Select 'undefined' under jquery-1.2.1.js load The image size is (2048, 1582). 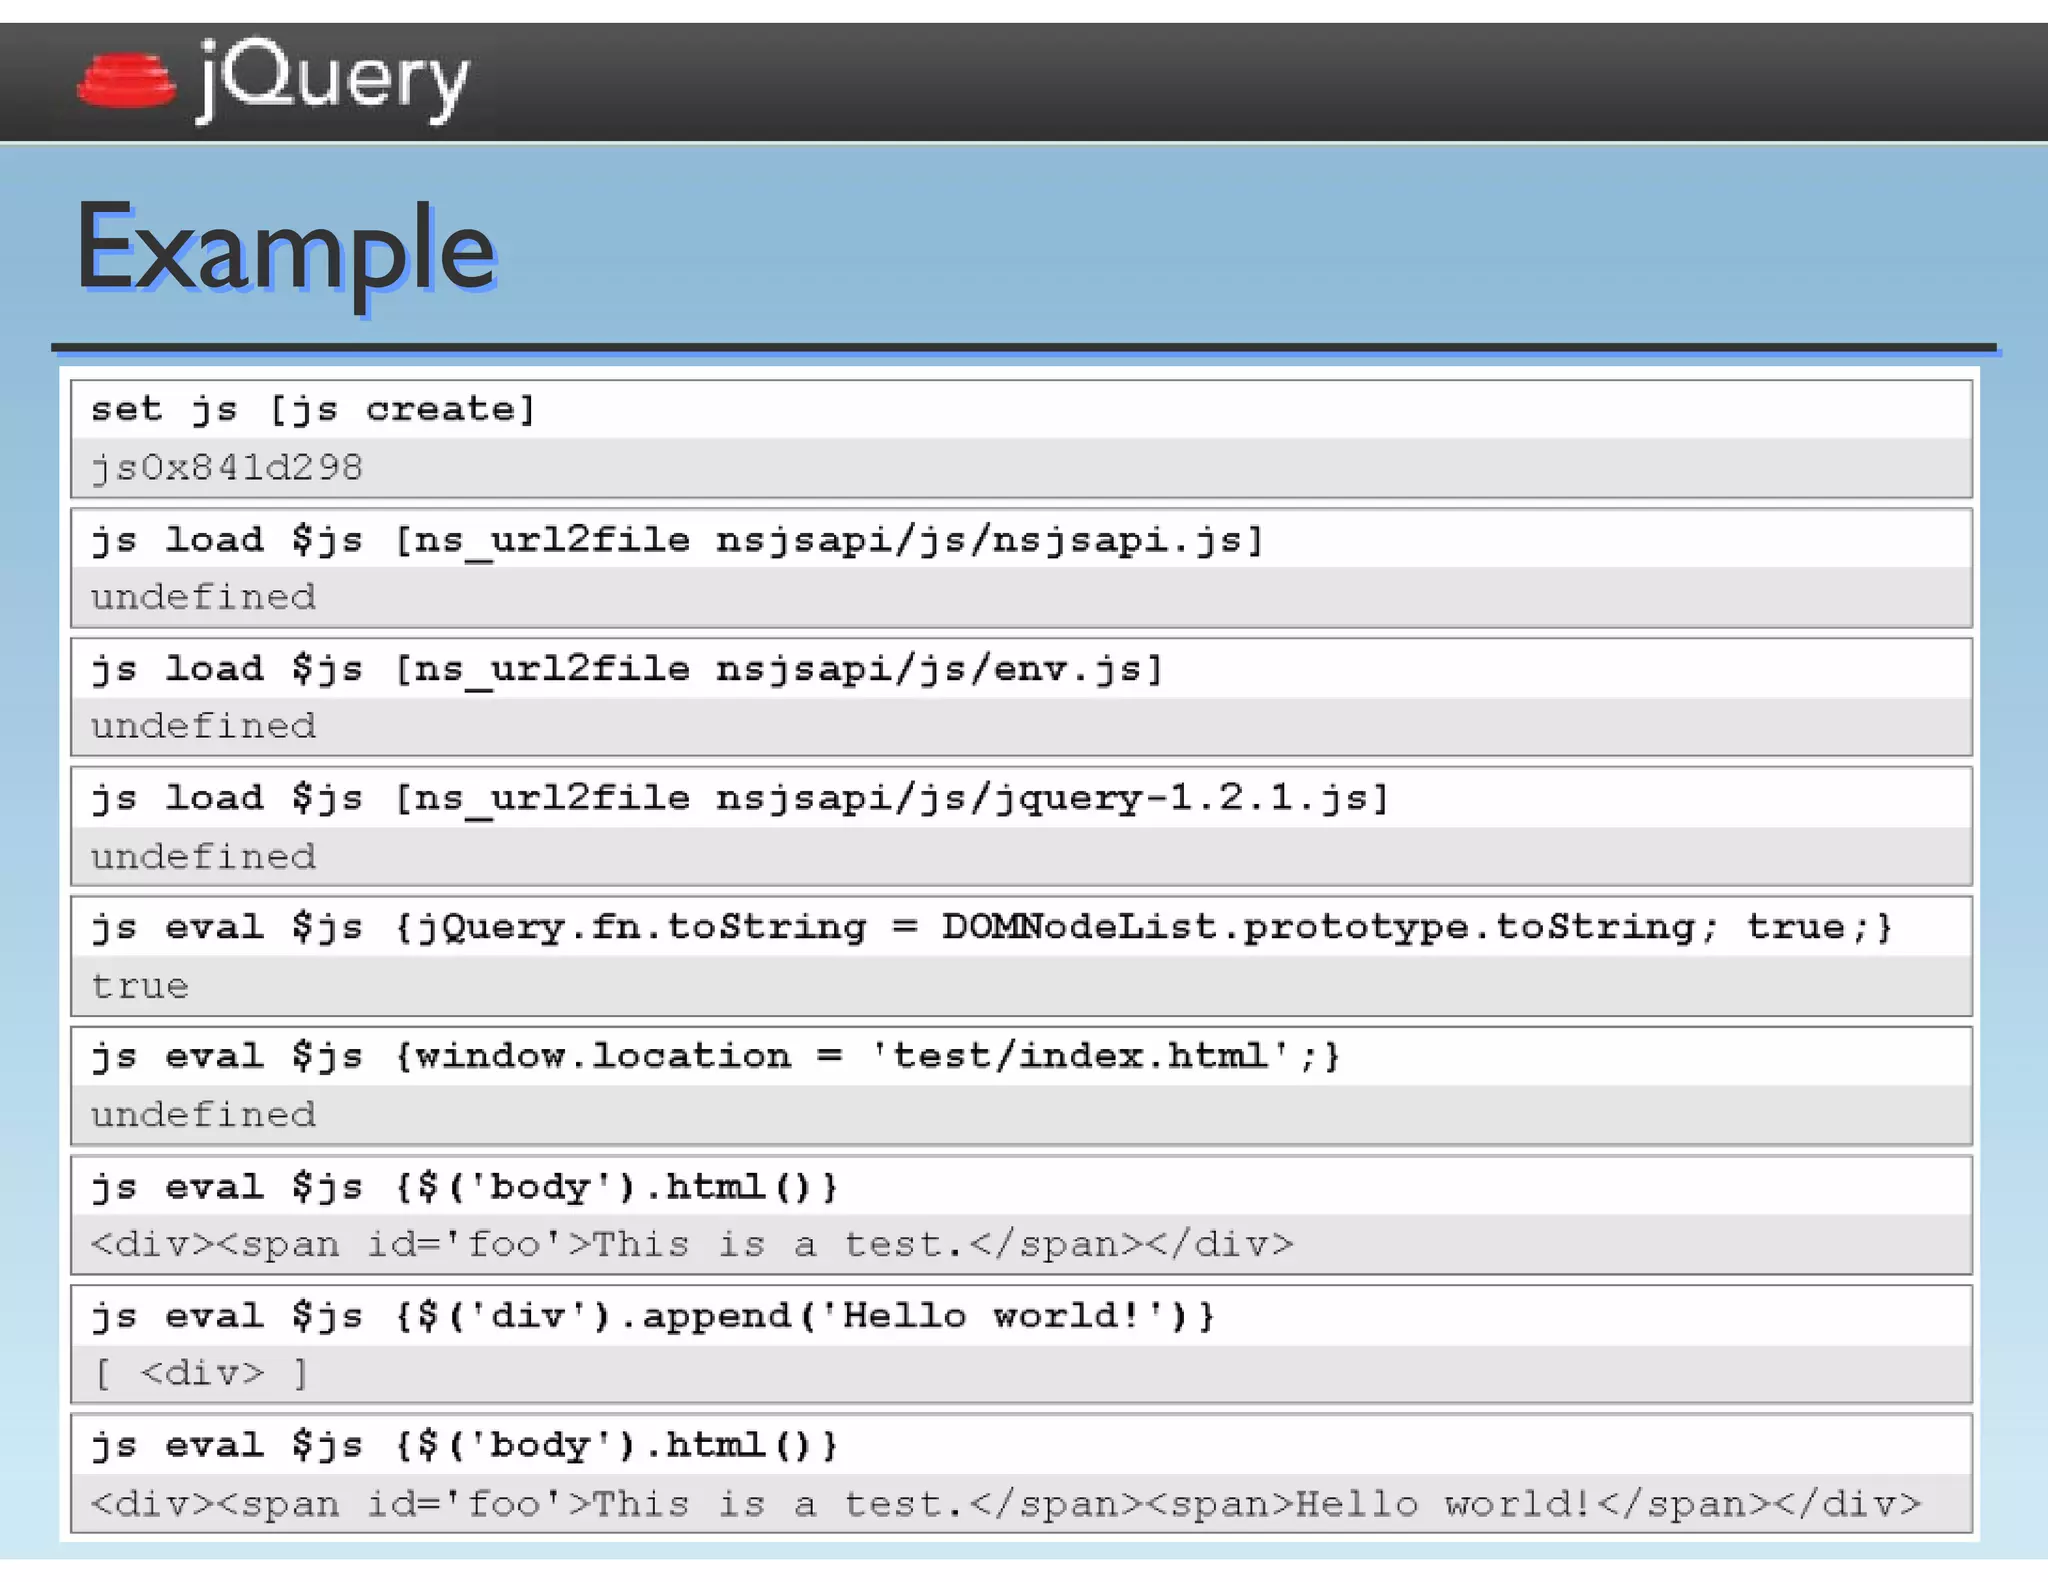pos(204,856)
